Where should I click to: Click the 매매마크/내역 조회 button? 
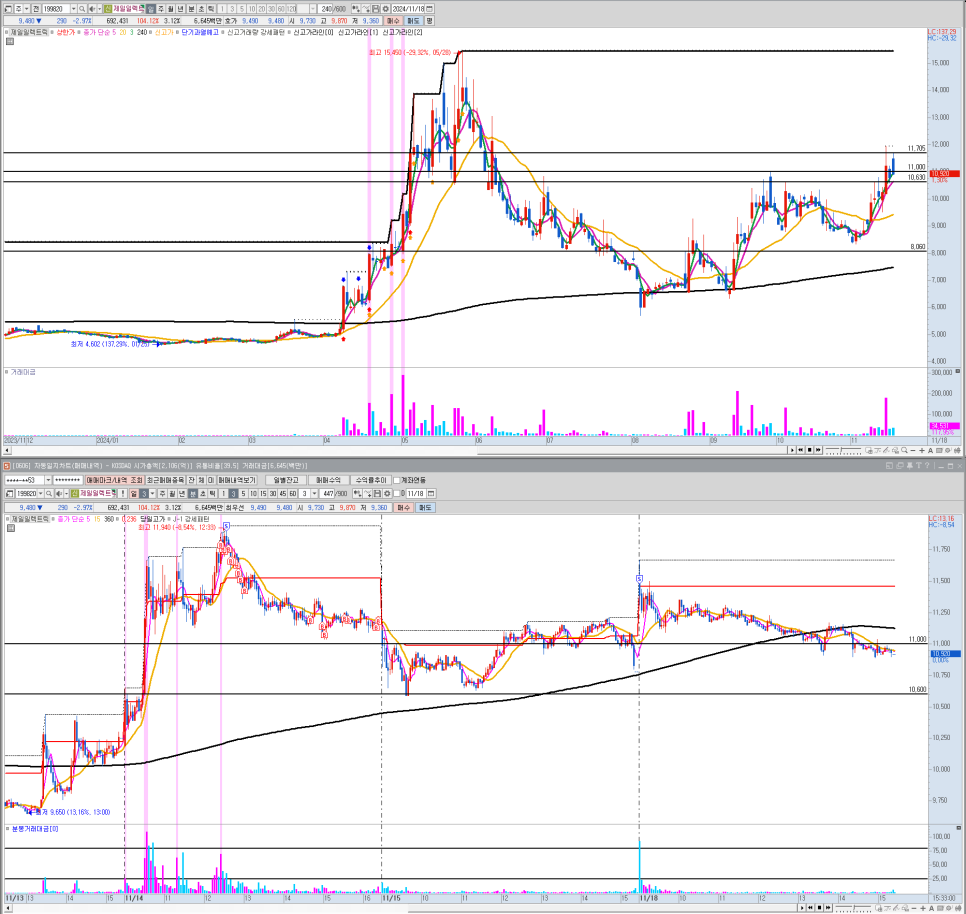[114, 480]
